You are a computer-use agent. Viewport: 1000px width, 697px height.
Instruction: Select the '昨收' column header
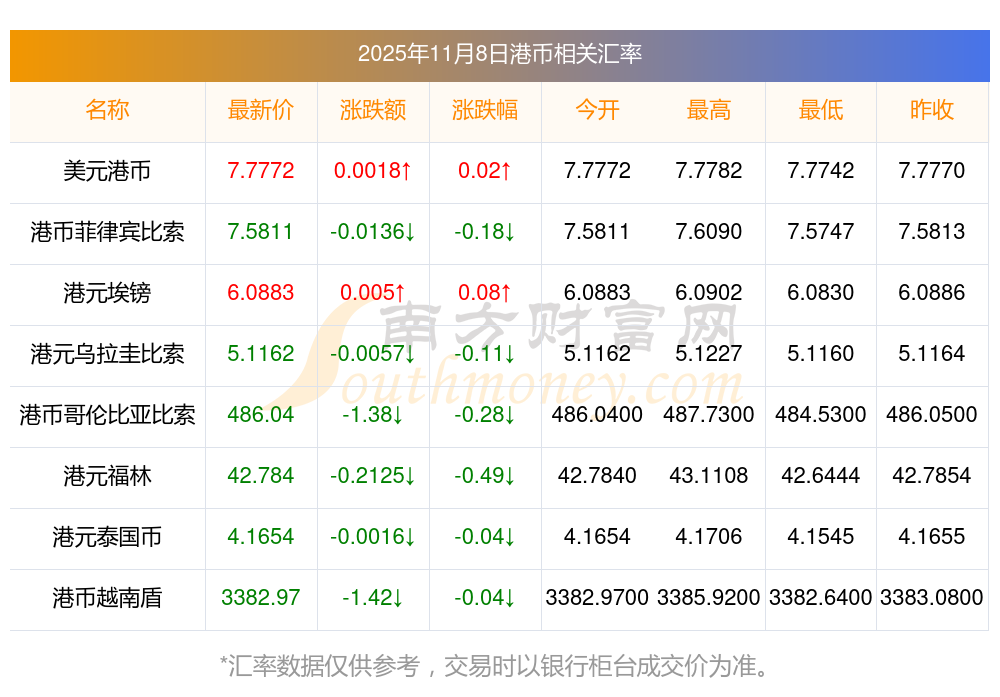coord(932,110)
